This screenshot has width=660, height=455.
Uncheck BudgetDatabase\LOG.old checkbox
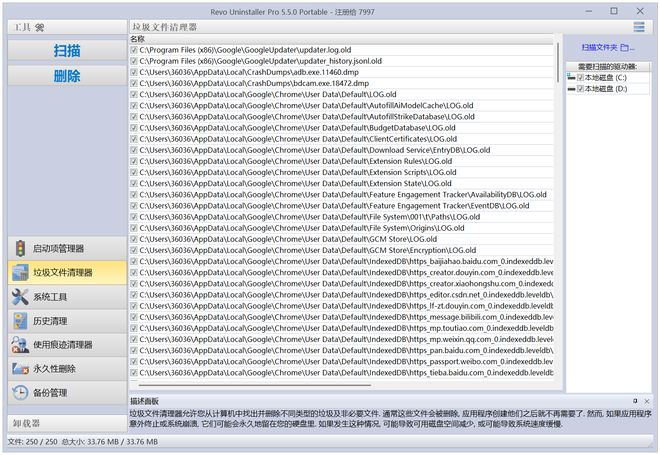134,128
